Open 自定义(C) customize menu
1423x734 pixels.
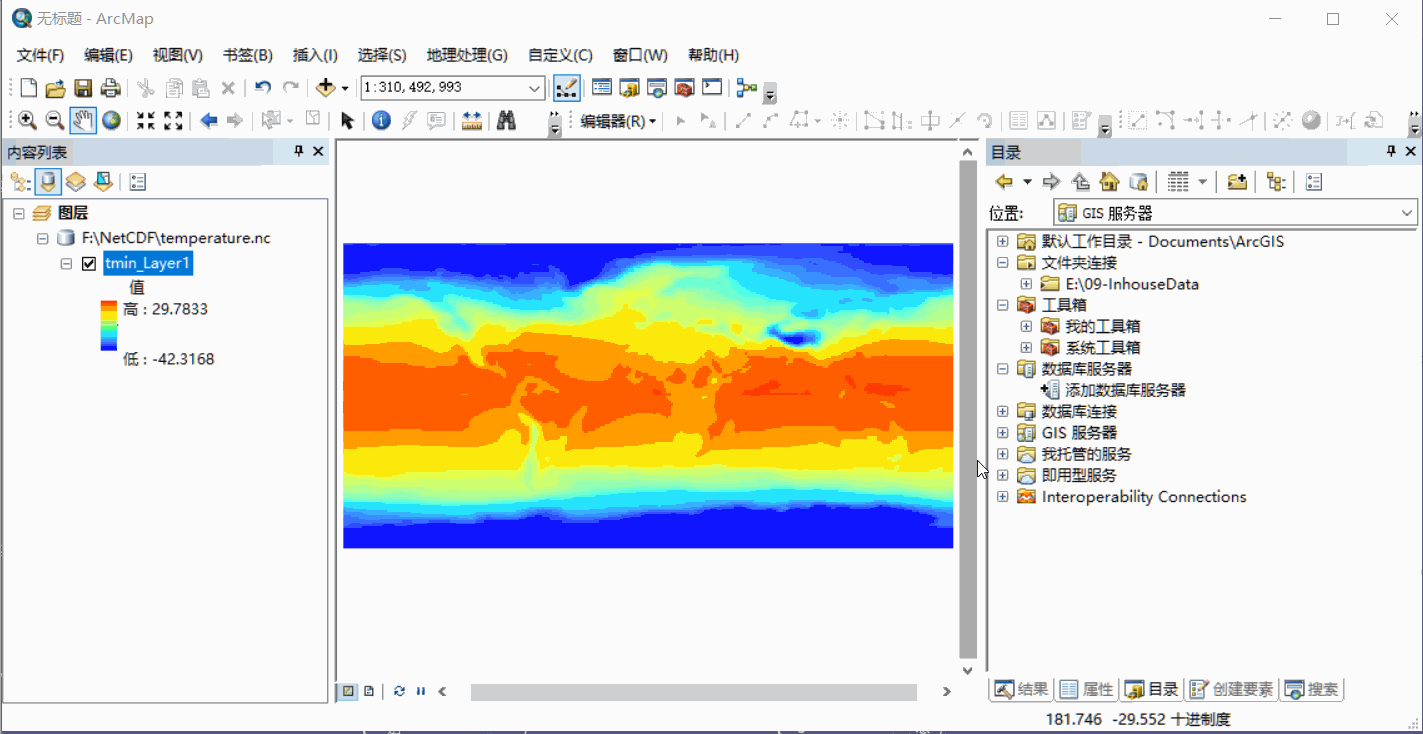(x=560, y=55)
